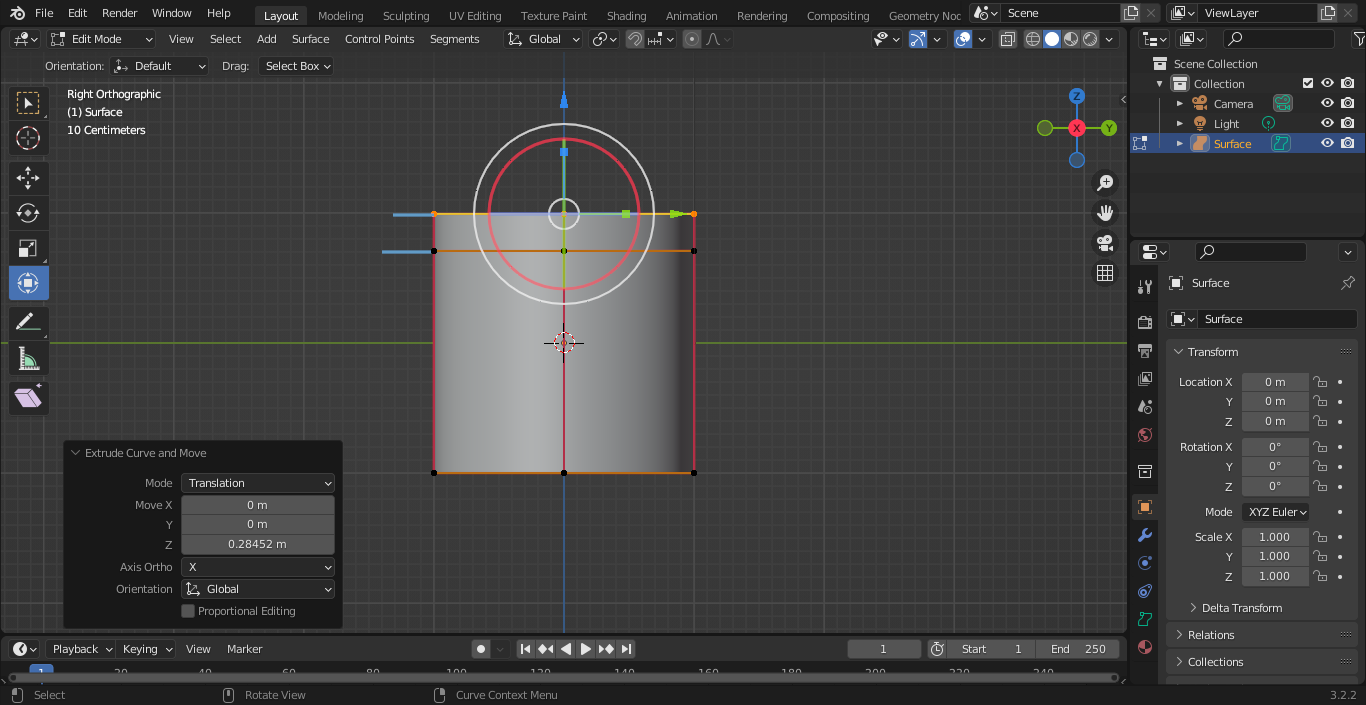Open the Orientation Default dropdown
The image size is (1366, 705).
click(x=159, y=66)
